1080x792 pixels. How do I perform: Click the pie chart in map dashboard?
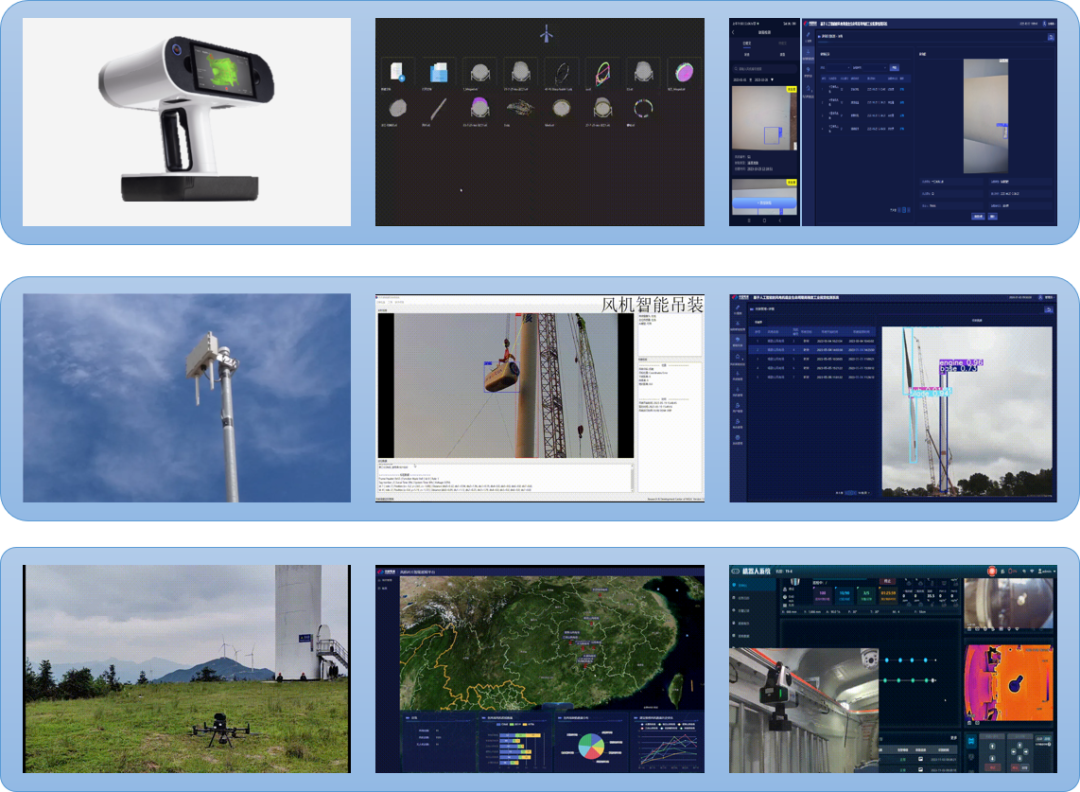pyautogui.click(x=591, y=746)
